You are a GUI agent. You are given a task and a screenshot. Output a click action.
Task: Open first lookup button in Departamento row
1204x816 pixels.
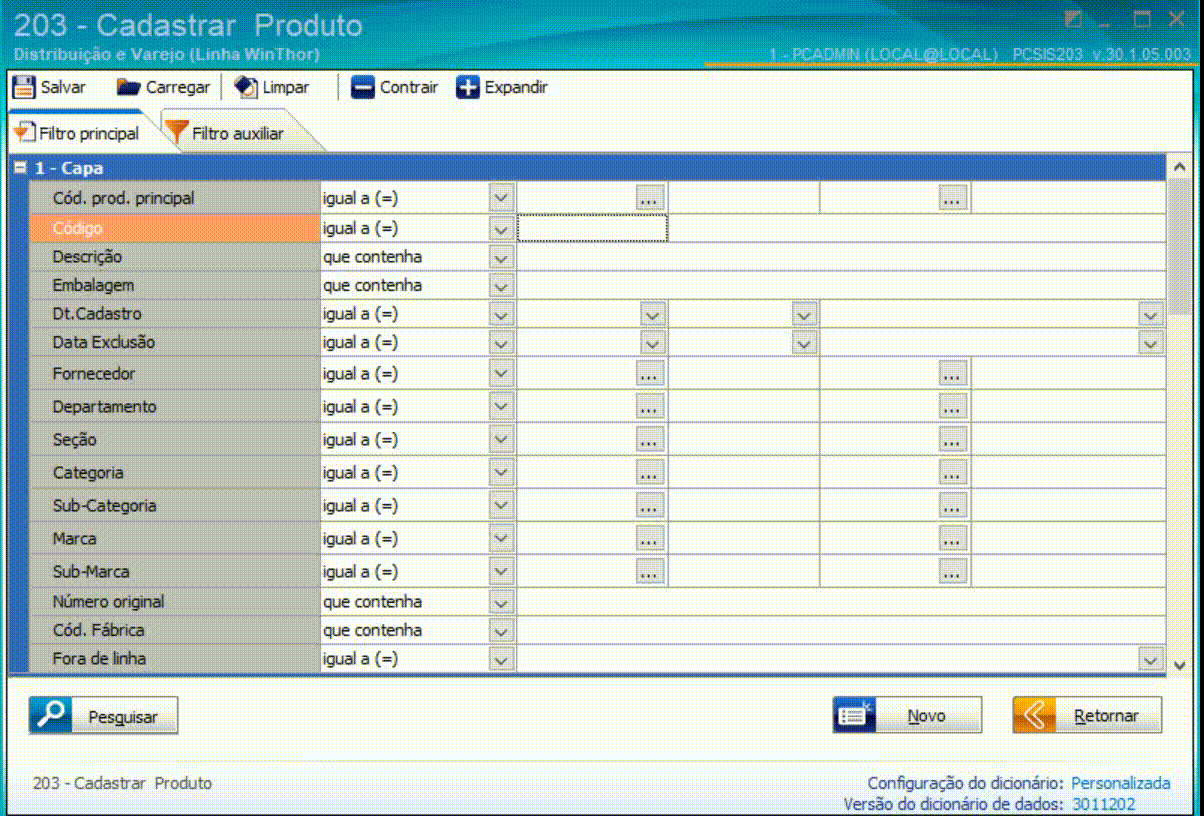click(x=650, y=407)
